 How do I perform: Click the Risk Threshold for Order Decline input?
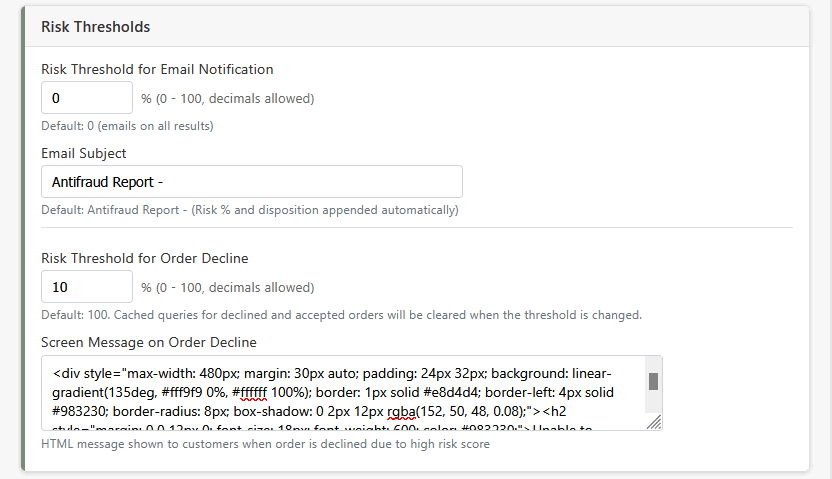87,287
